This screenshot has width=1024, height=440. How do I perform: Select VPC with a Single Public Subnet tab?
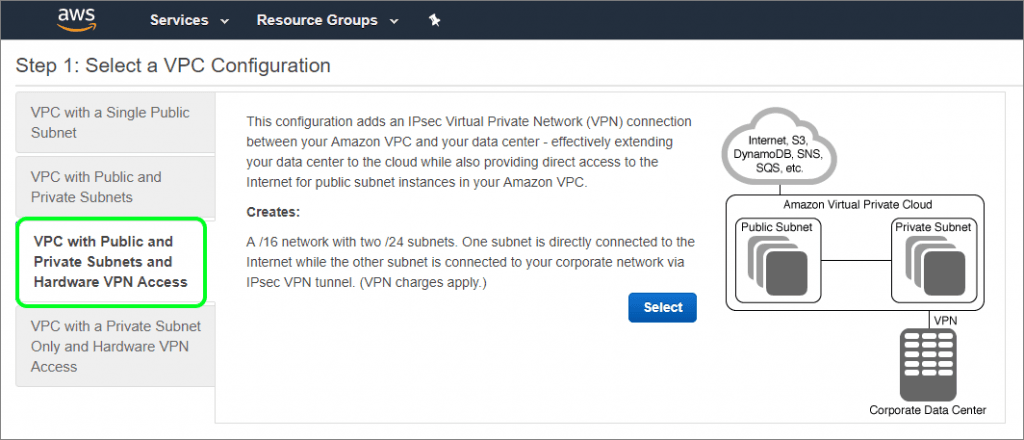click(x=116, y=122)
